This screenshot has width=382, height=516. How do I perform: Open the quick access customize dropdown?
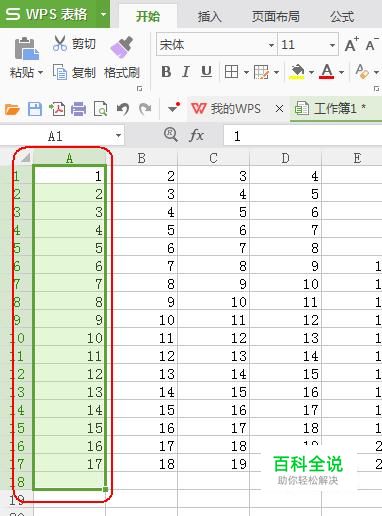point(174,108)
